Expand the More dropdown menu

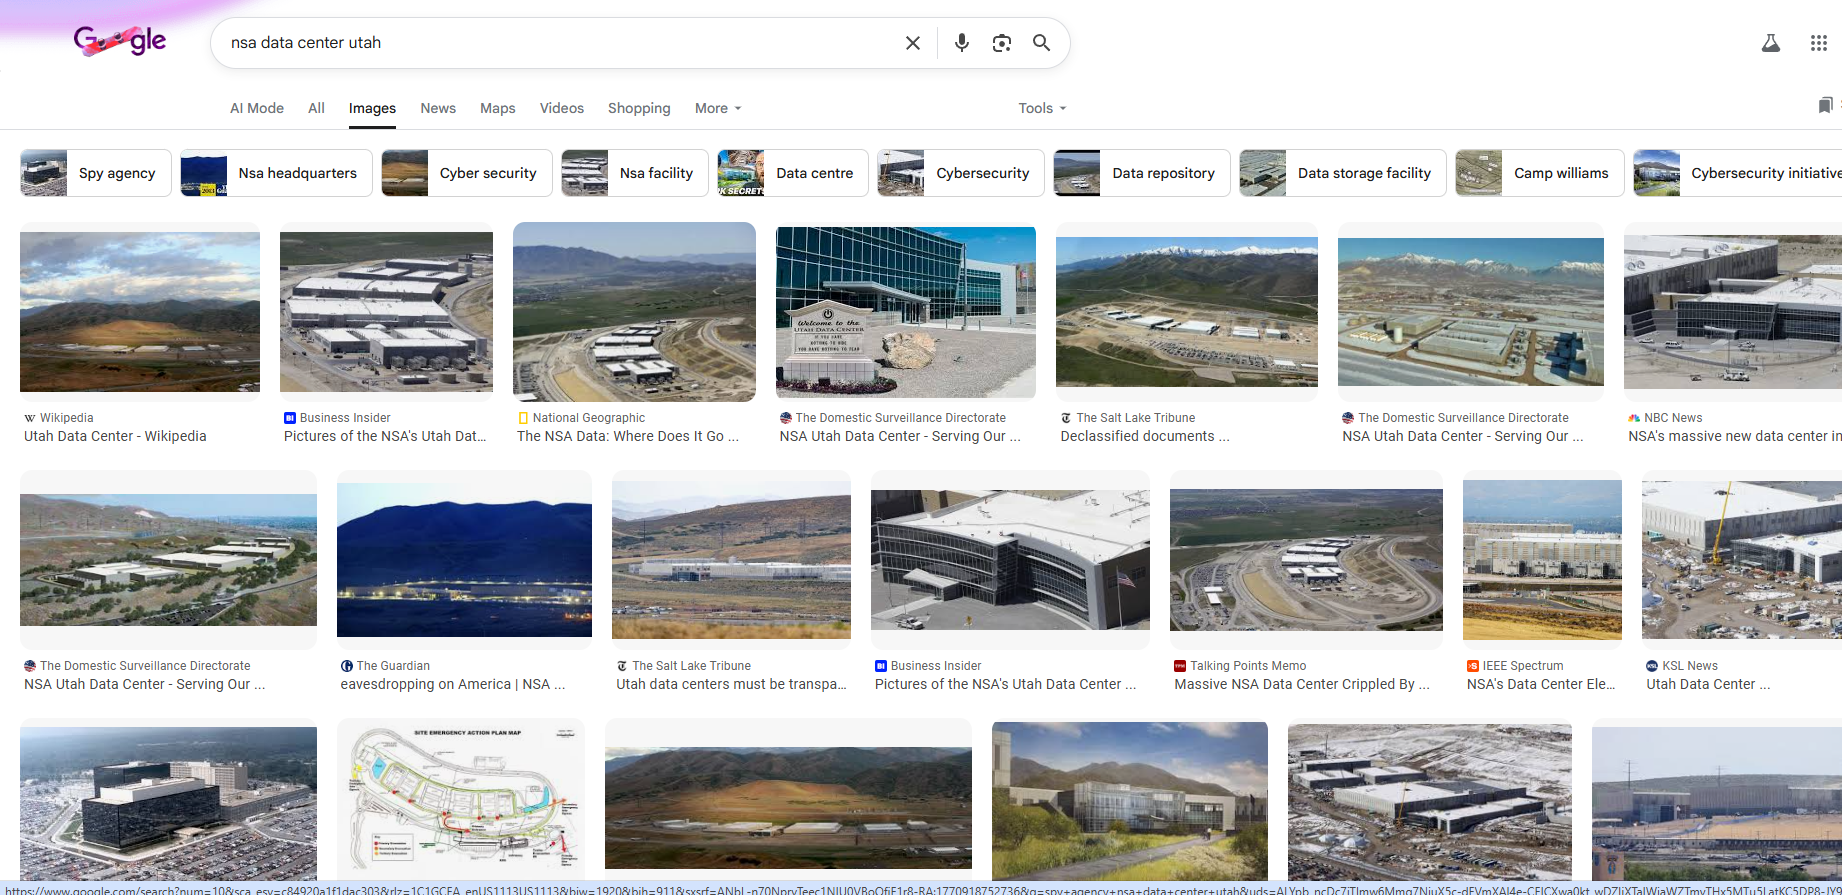pos(718,108)
